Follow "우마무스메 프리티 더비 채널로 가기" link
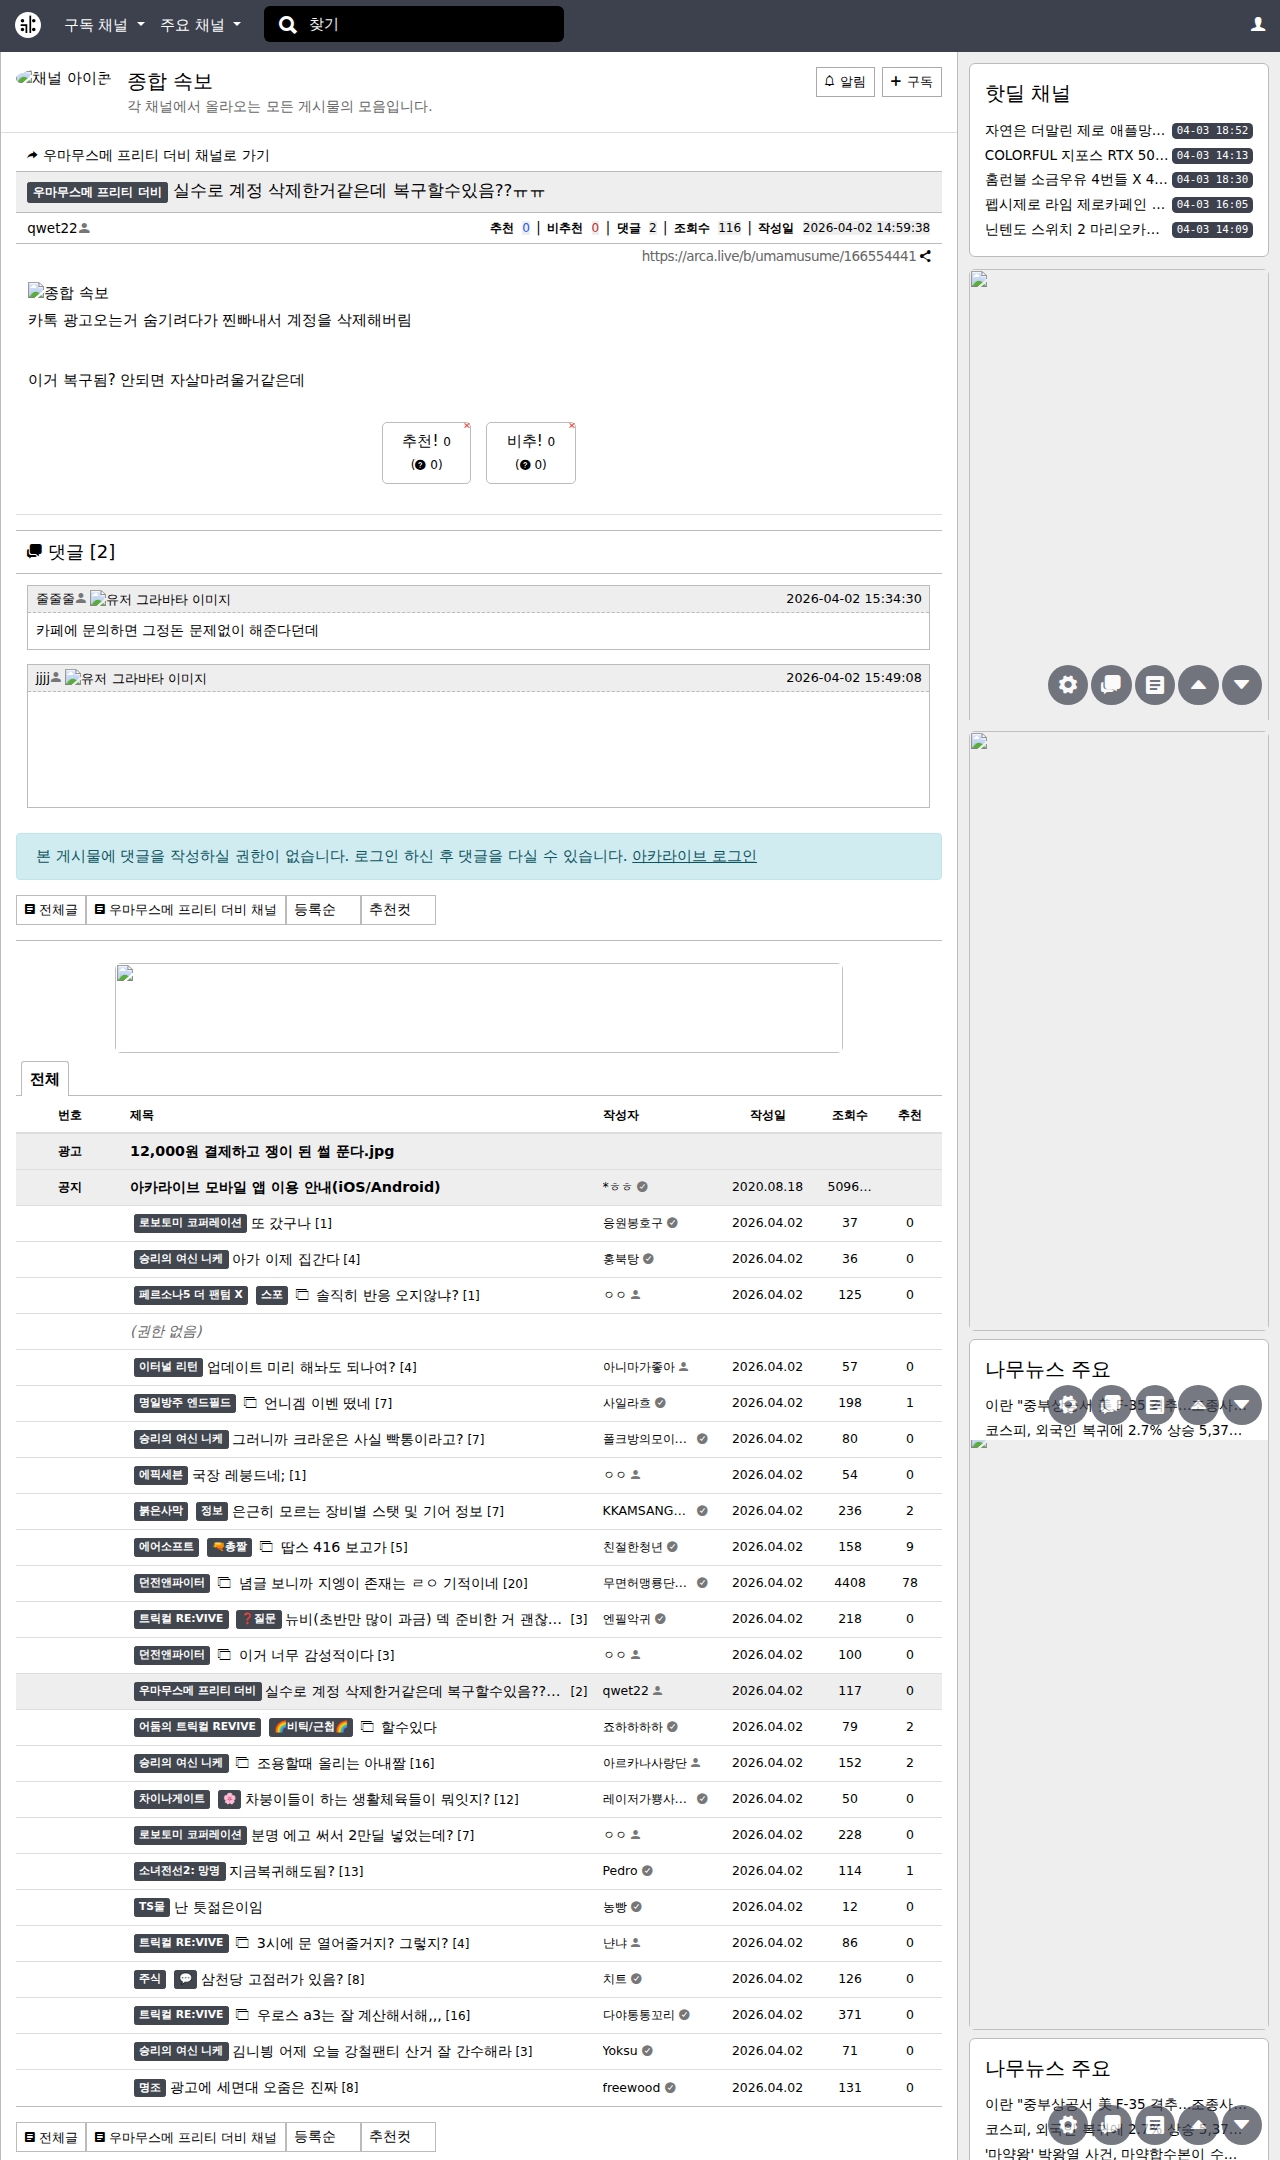 pyautogui.click(x=148, y=155)
